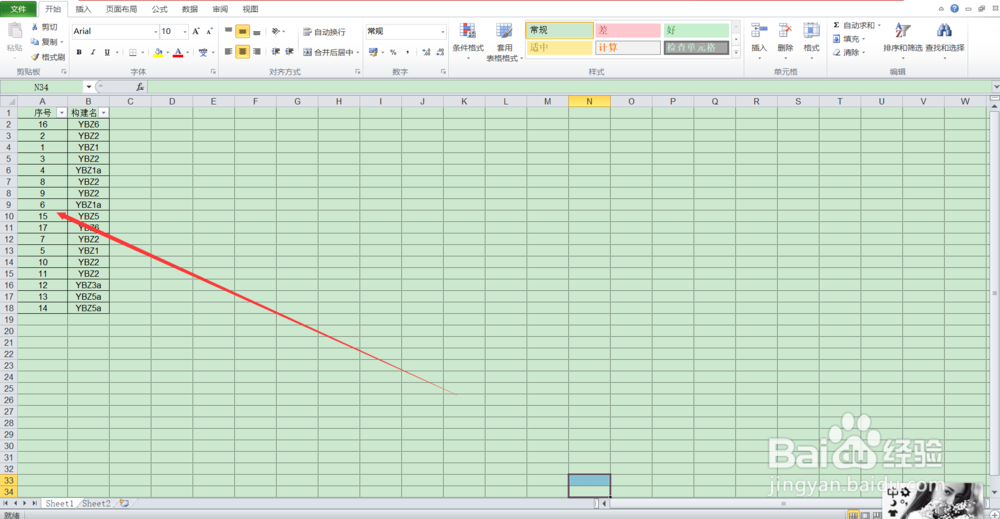Image resolution: width=1000 pixels, height=519 pixels.
Task: Click into the formula bar
Action: point(570,87)
